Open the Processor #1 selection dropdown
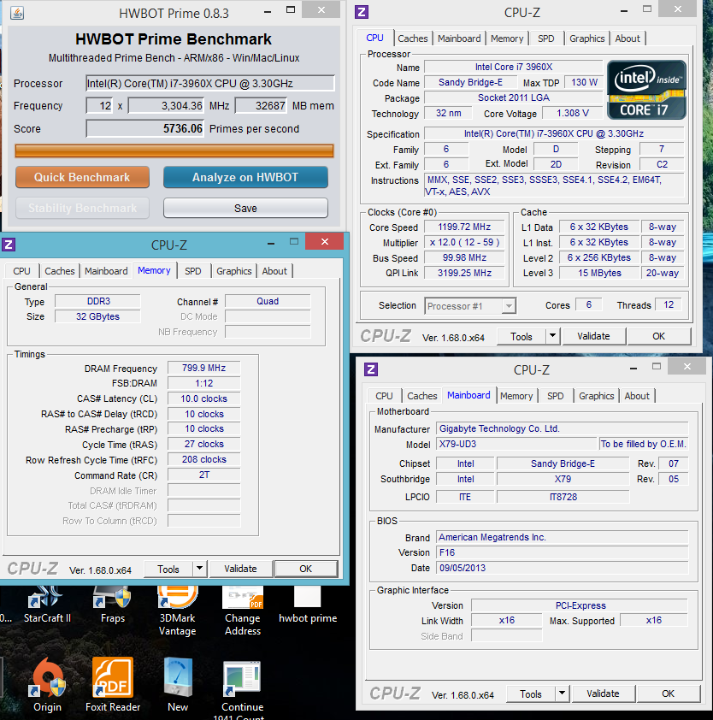Viewport: 713px width, 720px height. 470,306
